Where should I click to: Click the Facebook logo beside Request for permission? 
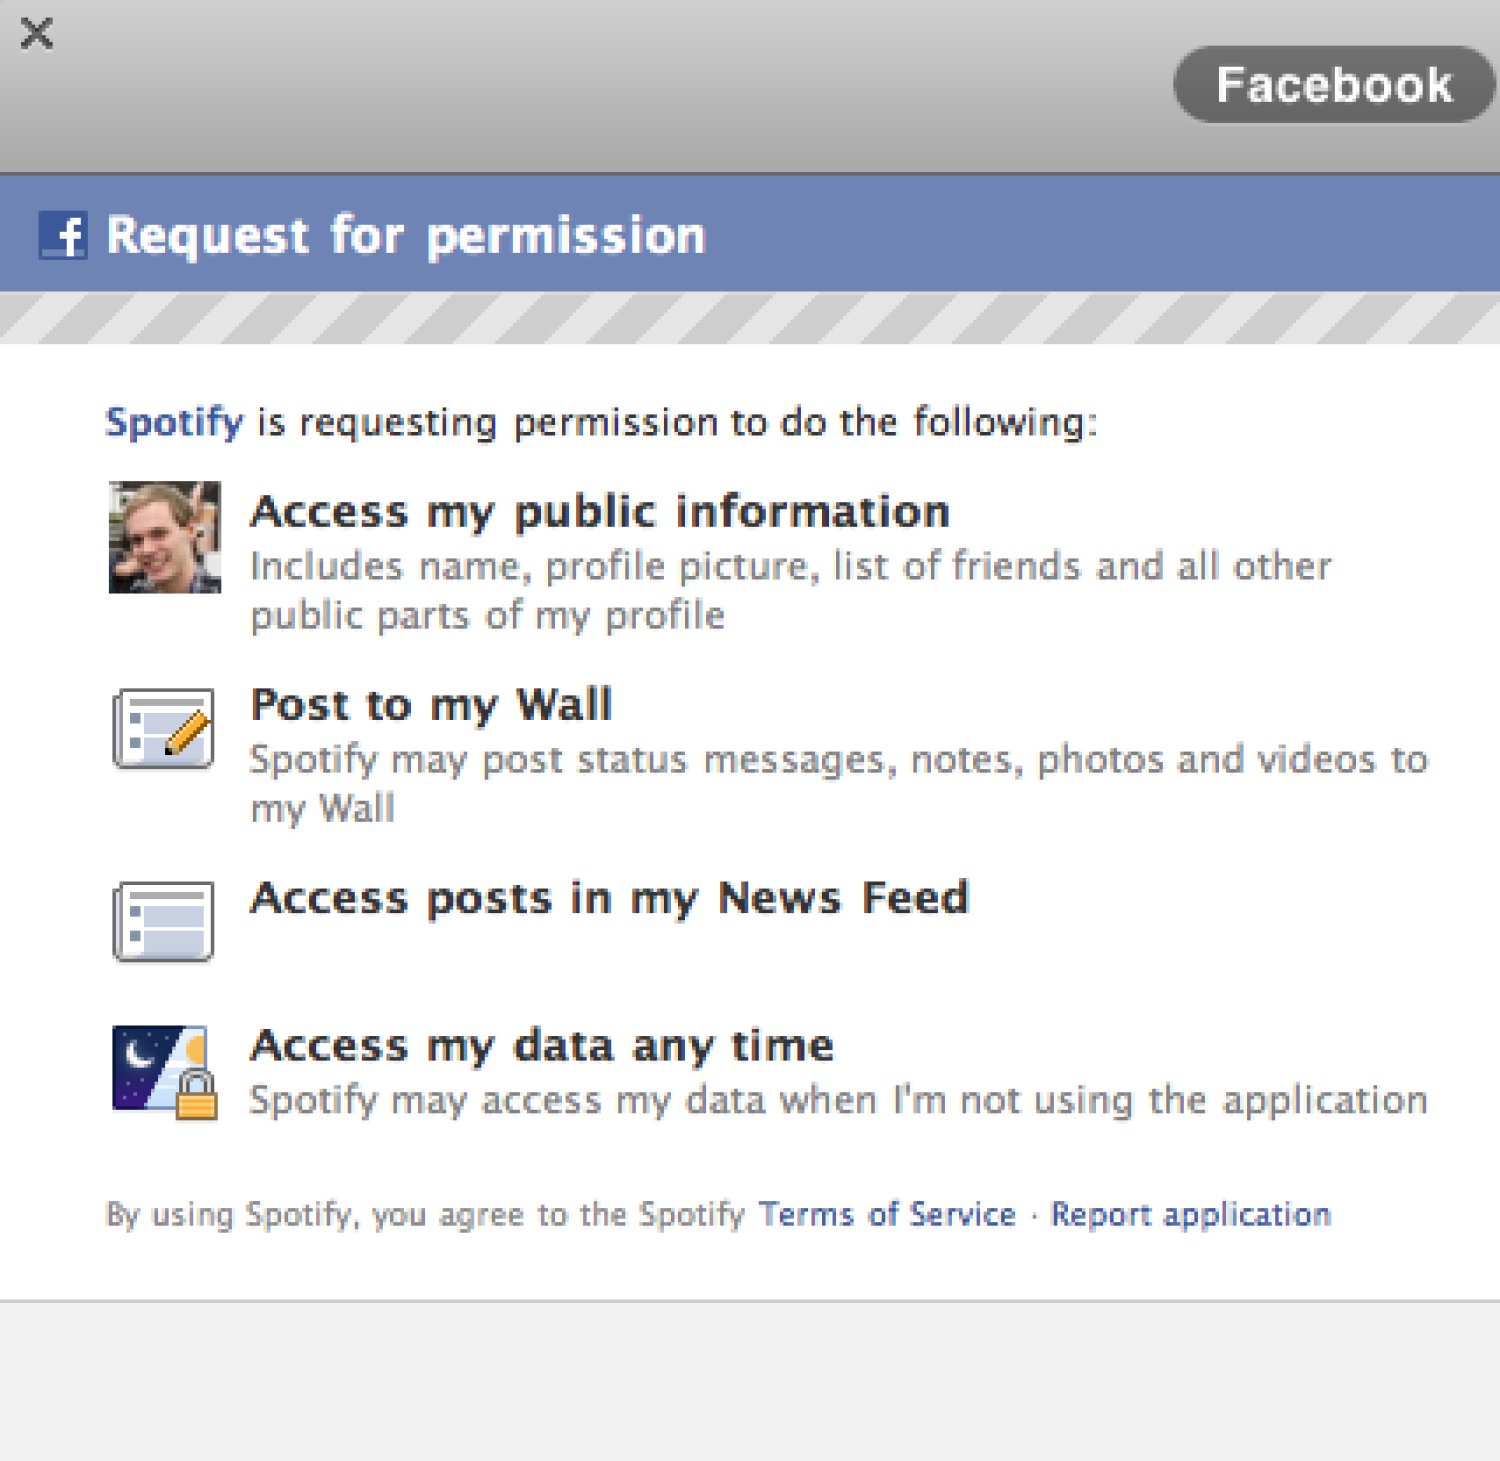(x=63, y=236)
